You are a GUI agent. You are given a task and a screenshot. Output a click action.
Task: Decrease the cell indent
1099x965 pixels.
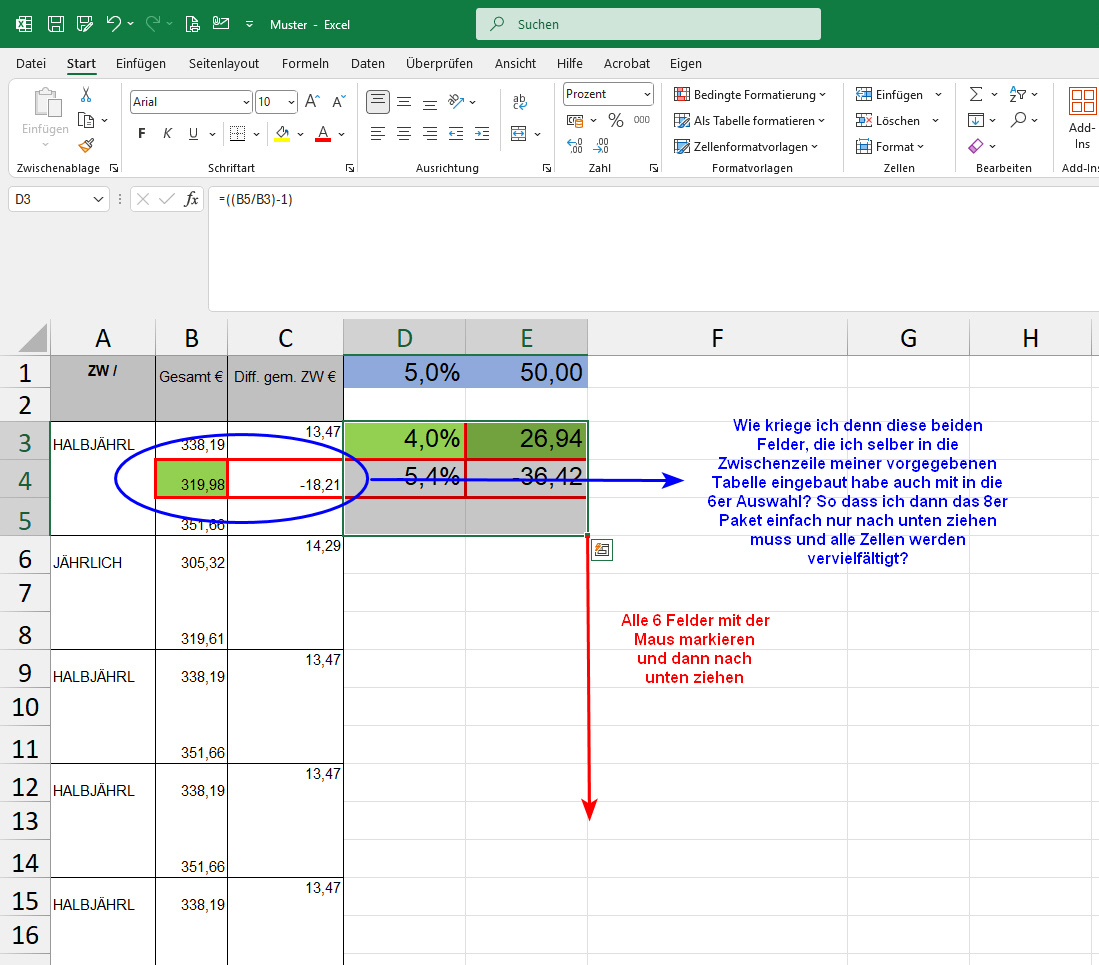tap(456, 133)
